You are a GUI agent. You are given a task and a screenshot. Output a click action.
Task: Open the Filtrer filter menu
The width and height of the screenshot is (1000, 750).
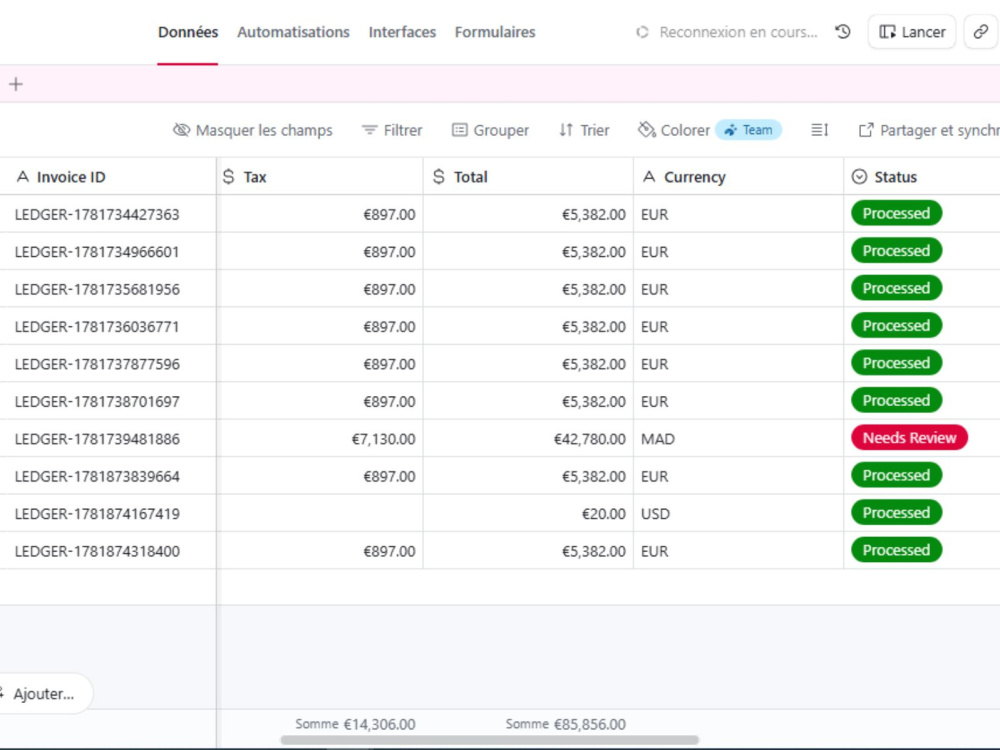click(x=392, y=130)
